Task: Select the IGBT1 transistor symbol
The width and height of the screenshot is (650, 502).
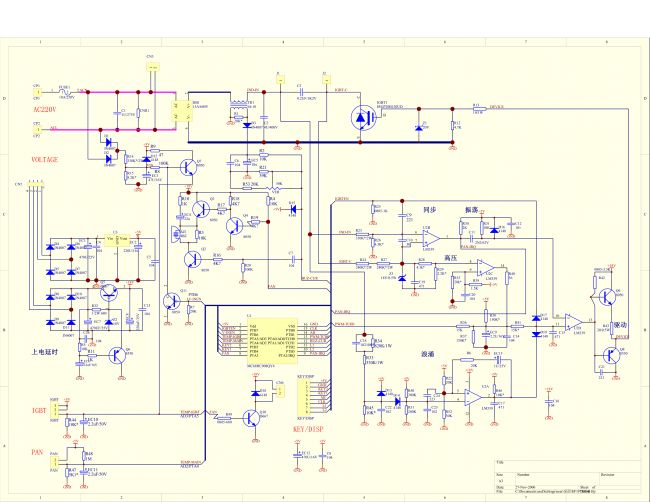Action: (x=363, y=118)
